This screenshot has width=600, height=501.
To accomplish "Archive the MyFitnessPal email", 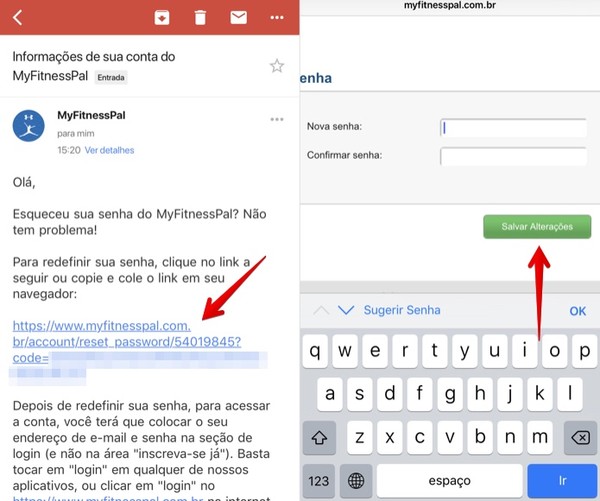I will coord(162,18).
